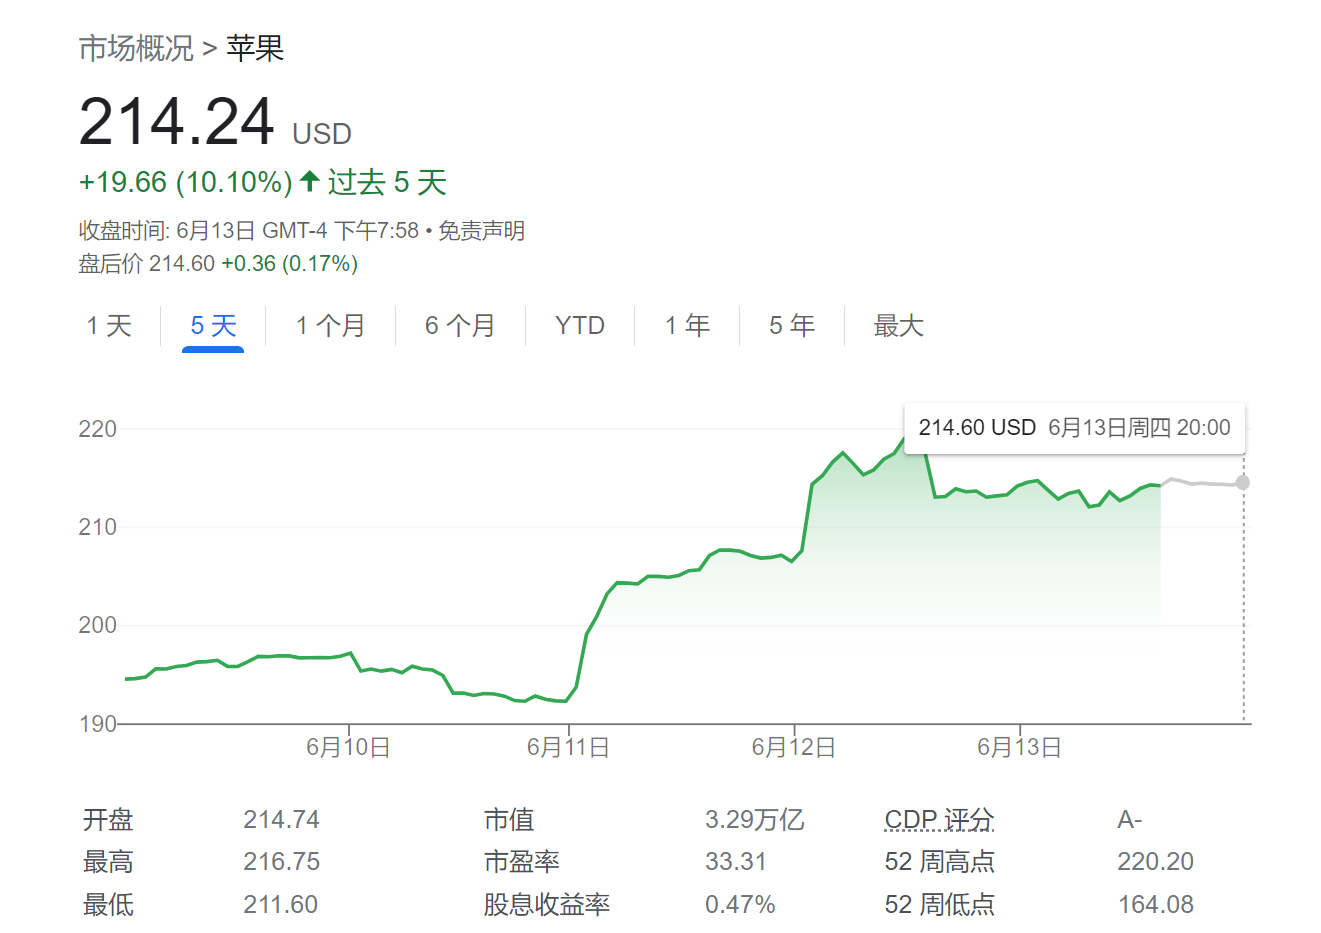Click the 市值 value 3.29万亿
Screen dimensions: 1321x933
(755, 820)
